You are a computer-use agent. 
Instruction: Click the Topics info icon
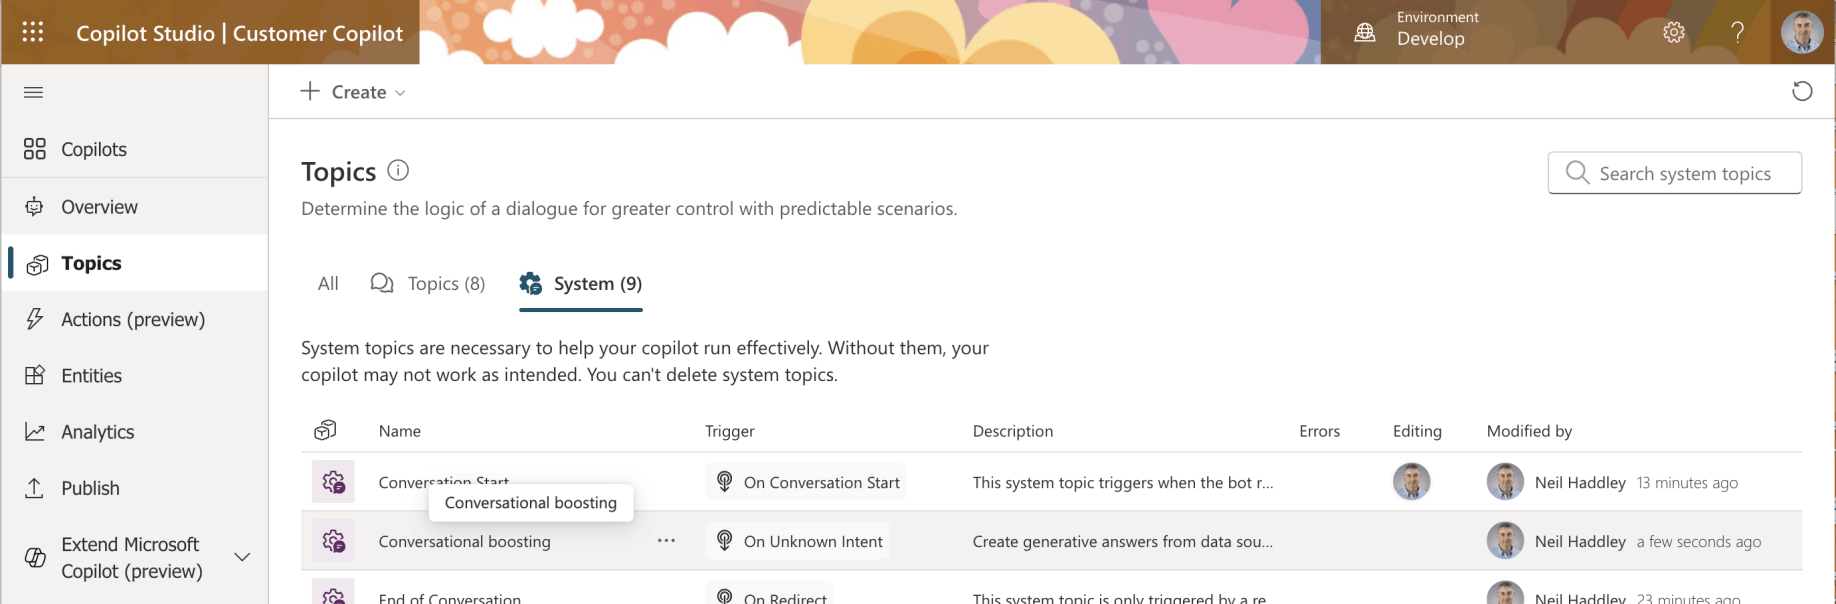pyautogui.click(x=398, y=170)
